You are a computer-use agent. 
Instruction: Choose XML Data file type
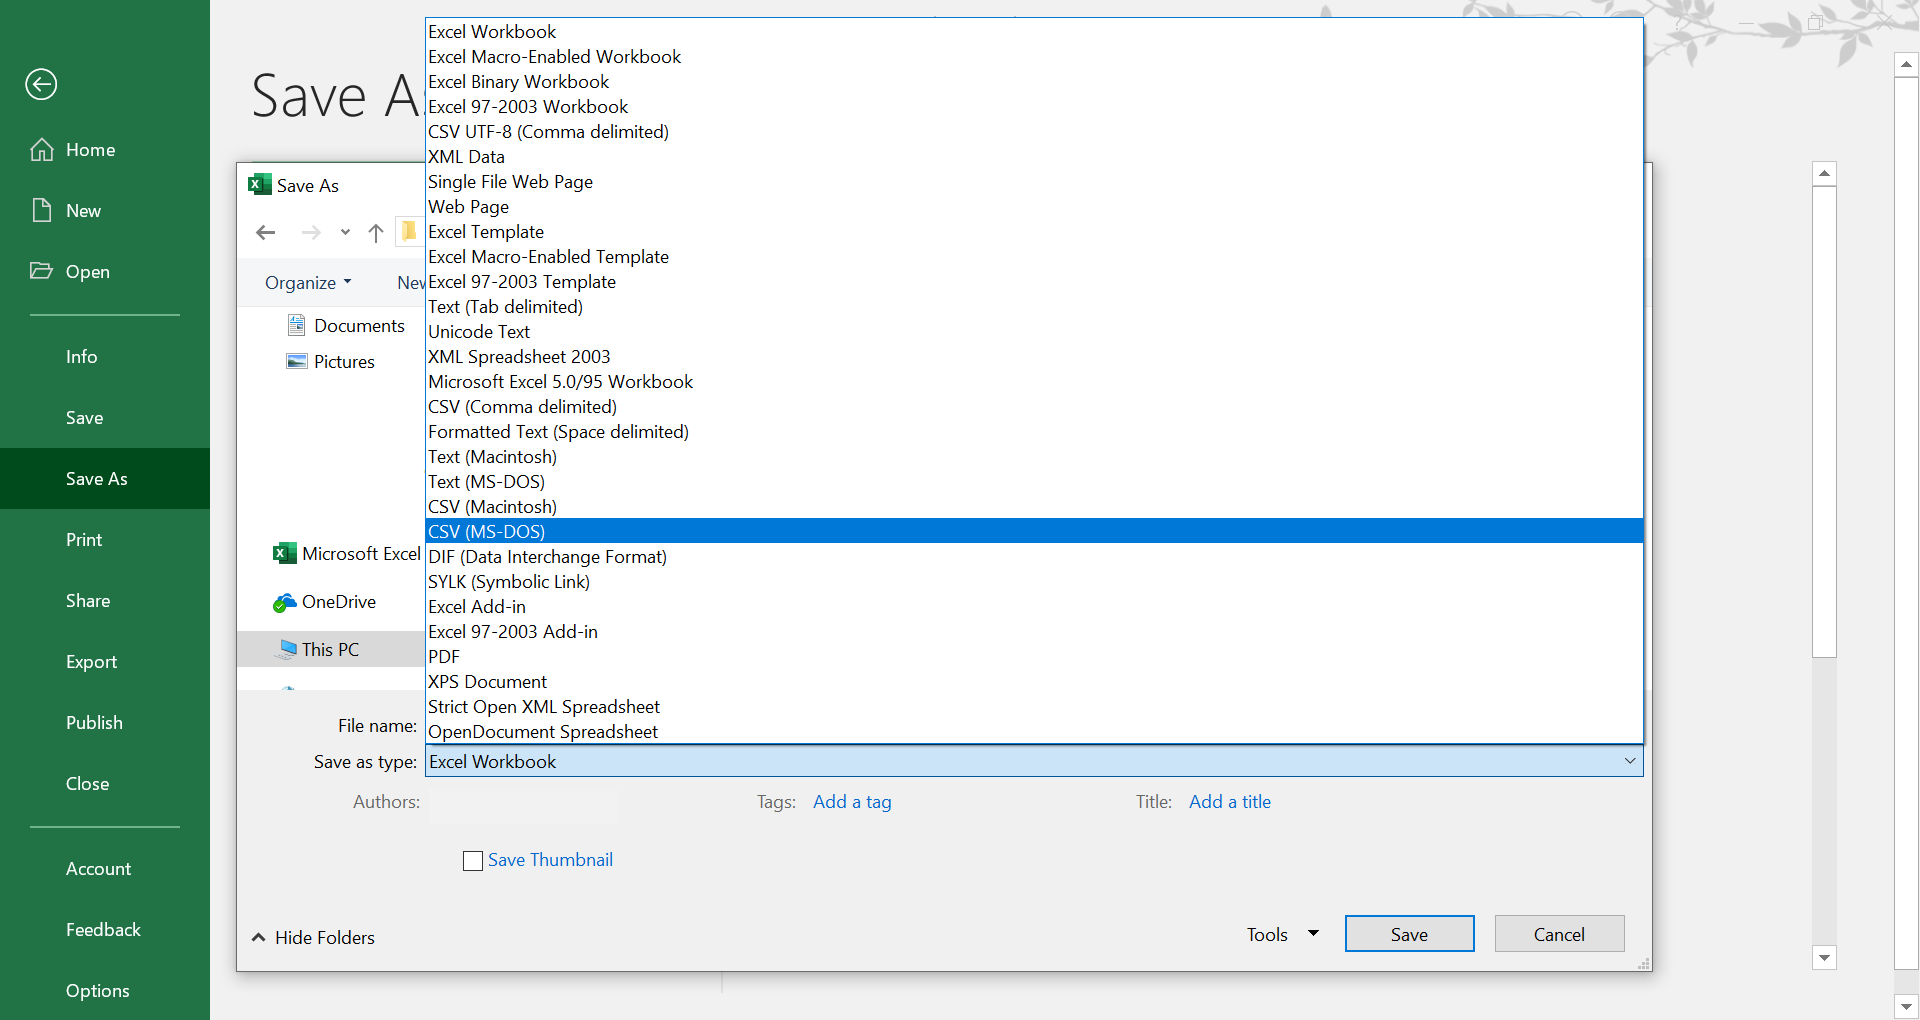click(1034, 156)
